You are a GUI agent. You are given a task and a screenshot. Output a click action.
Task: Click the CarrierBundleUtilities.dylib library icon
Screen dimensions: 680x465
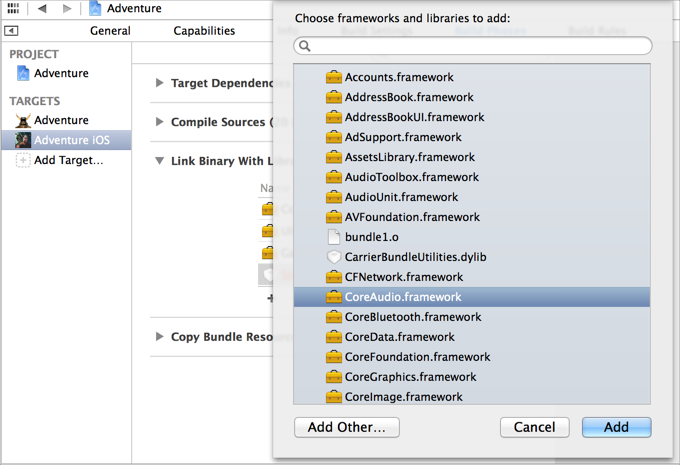pyautogui.click(x=333, y=257)
